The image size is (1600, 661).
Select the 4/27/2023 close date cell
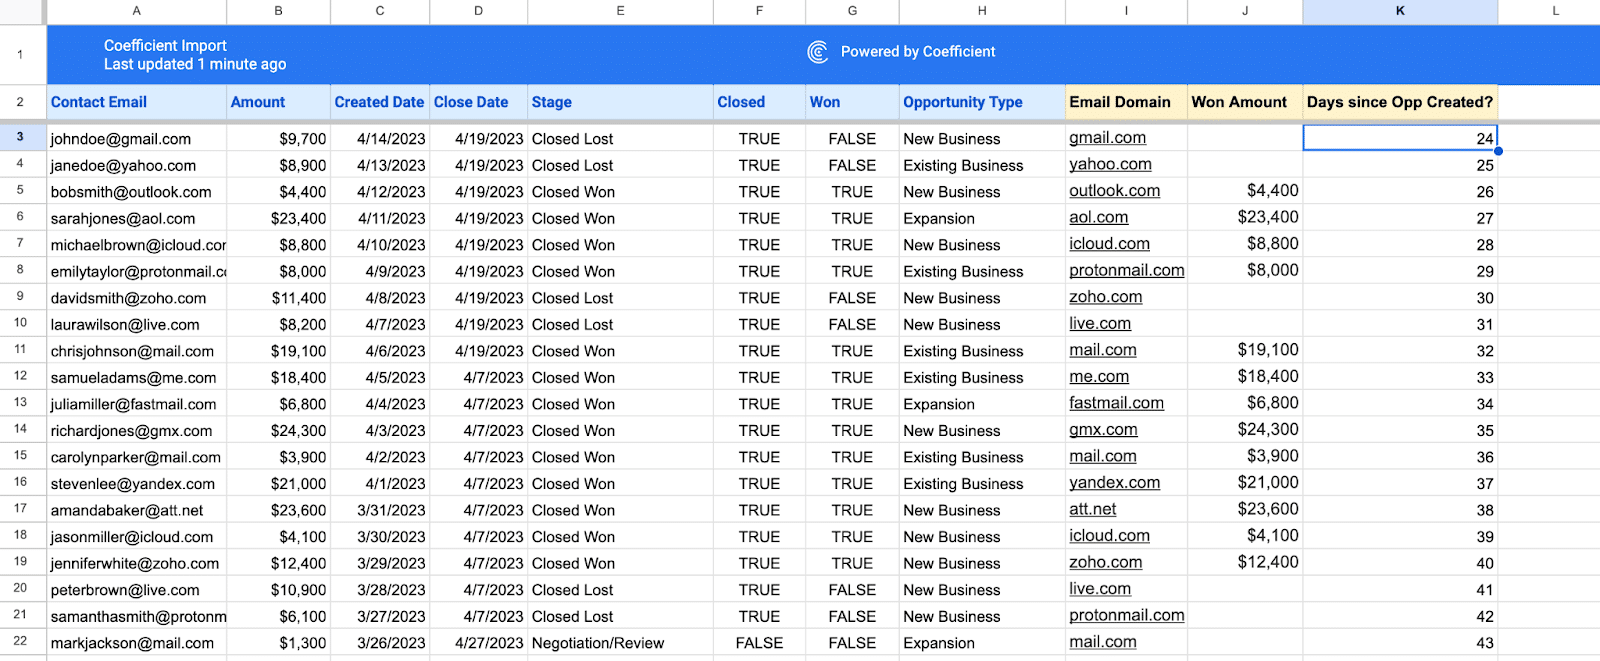478,643
